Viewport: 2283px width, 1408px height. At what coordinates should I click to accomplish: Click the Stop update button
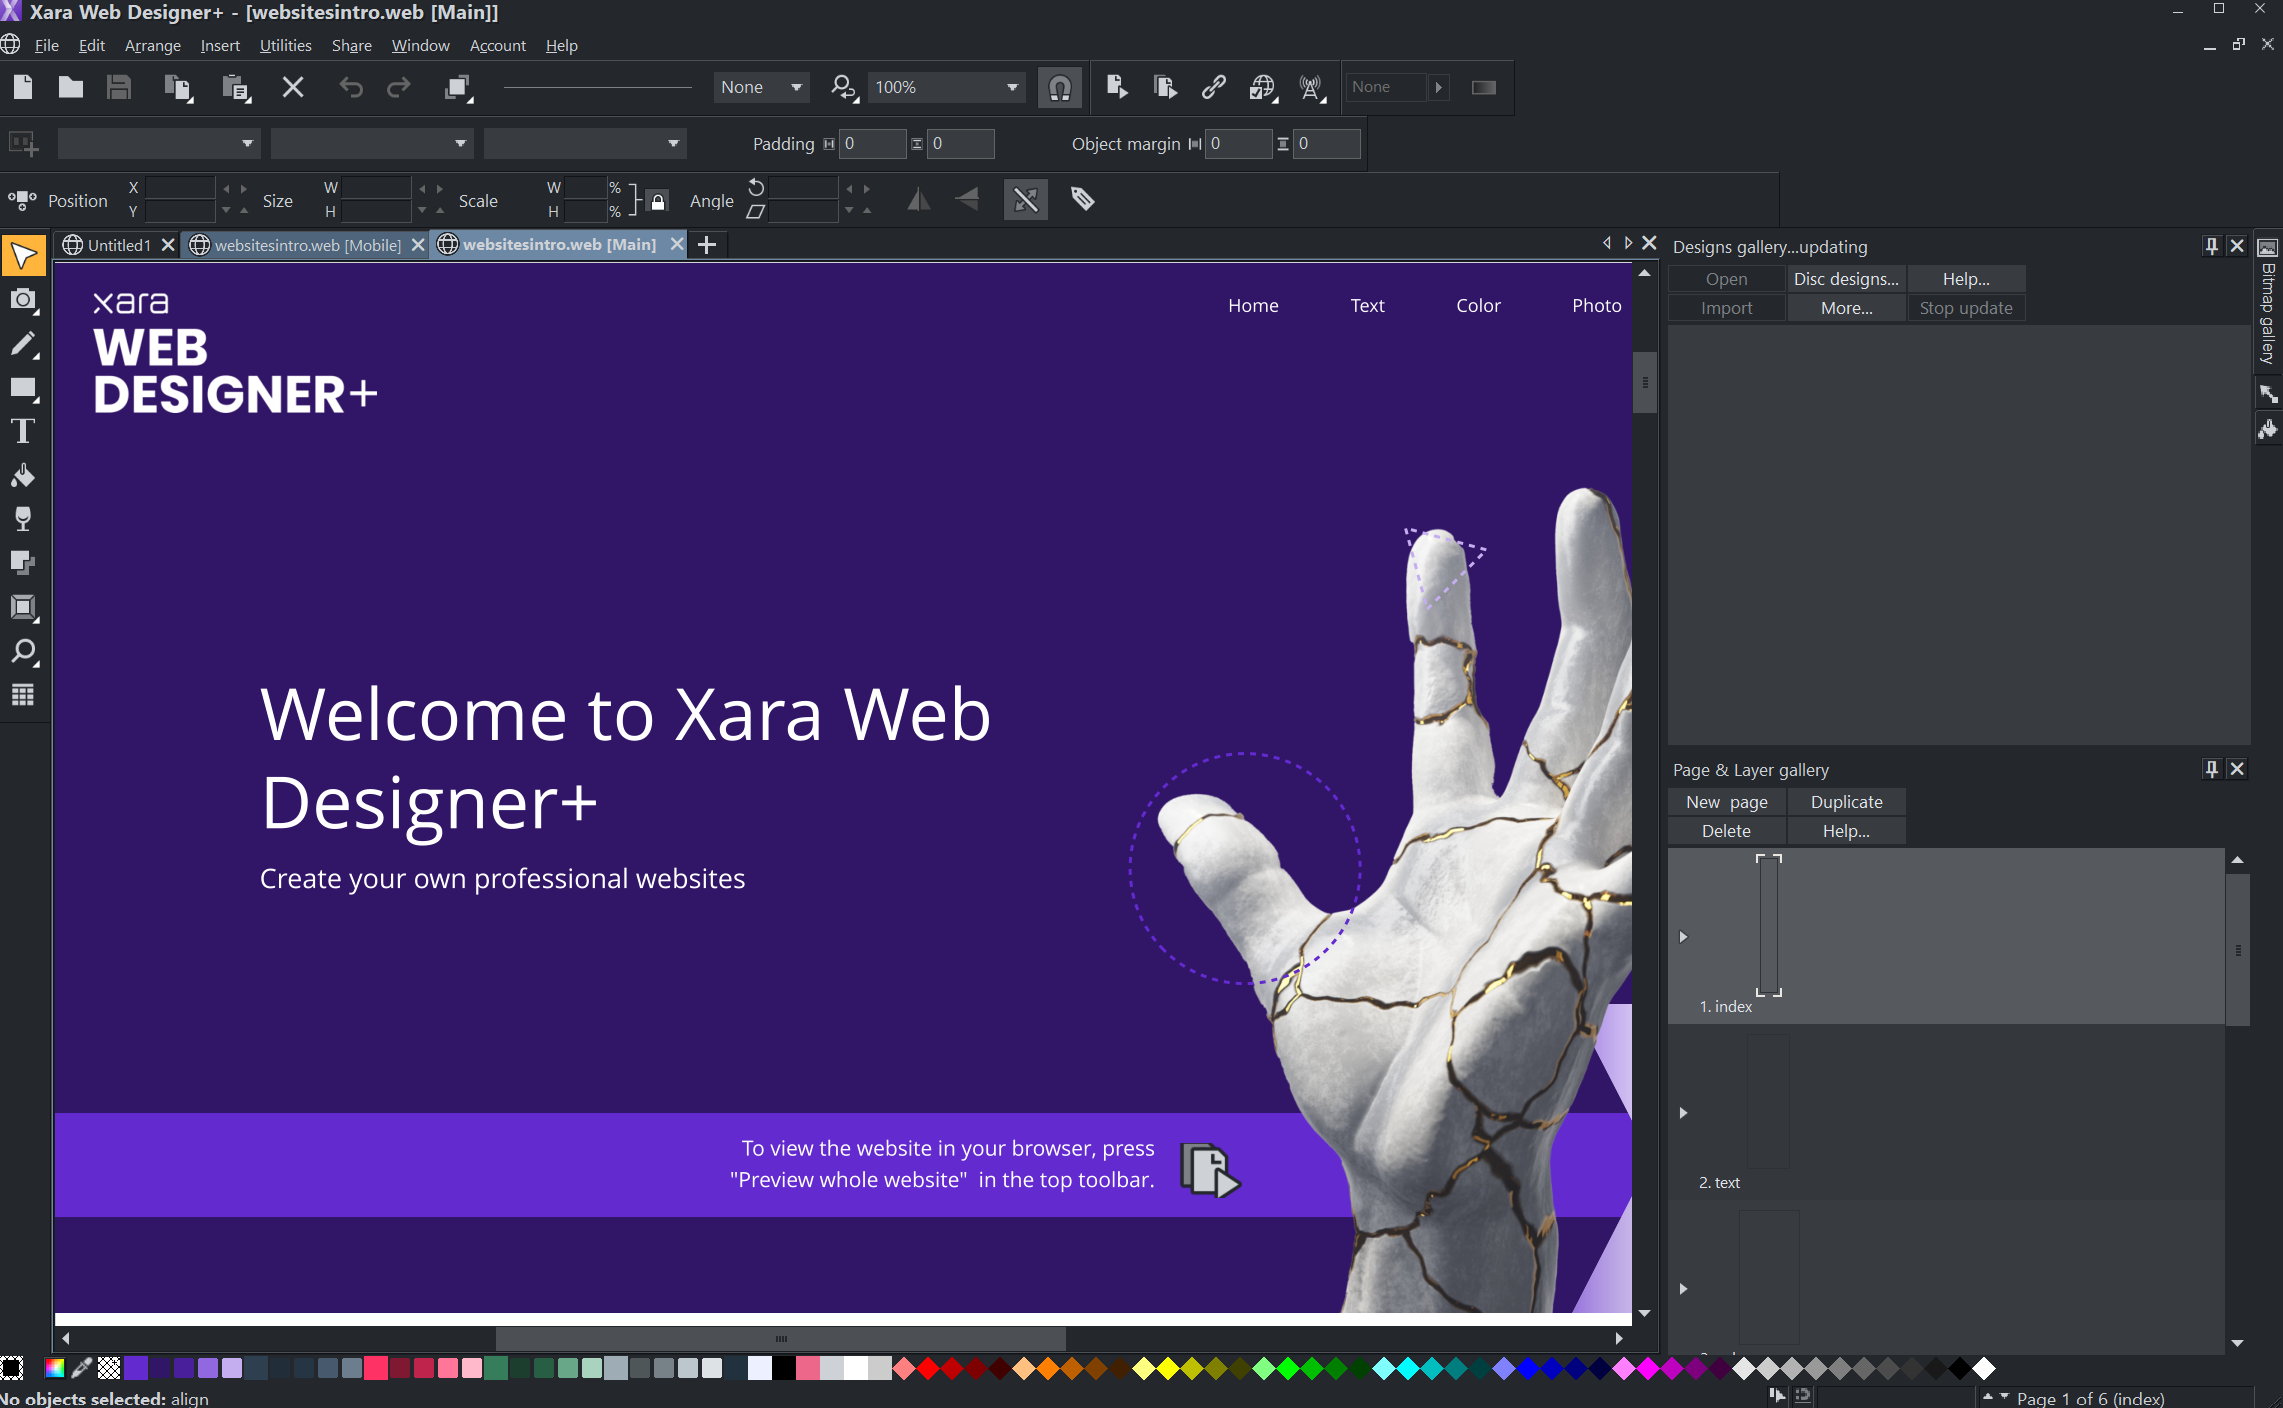point(1966,308)
